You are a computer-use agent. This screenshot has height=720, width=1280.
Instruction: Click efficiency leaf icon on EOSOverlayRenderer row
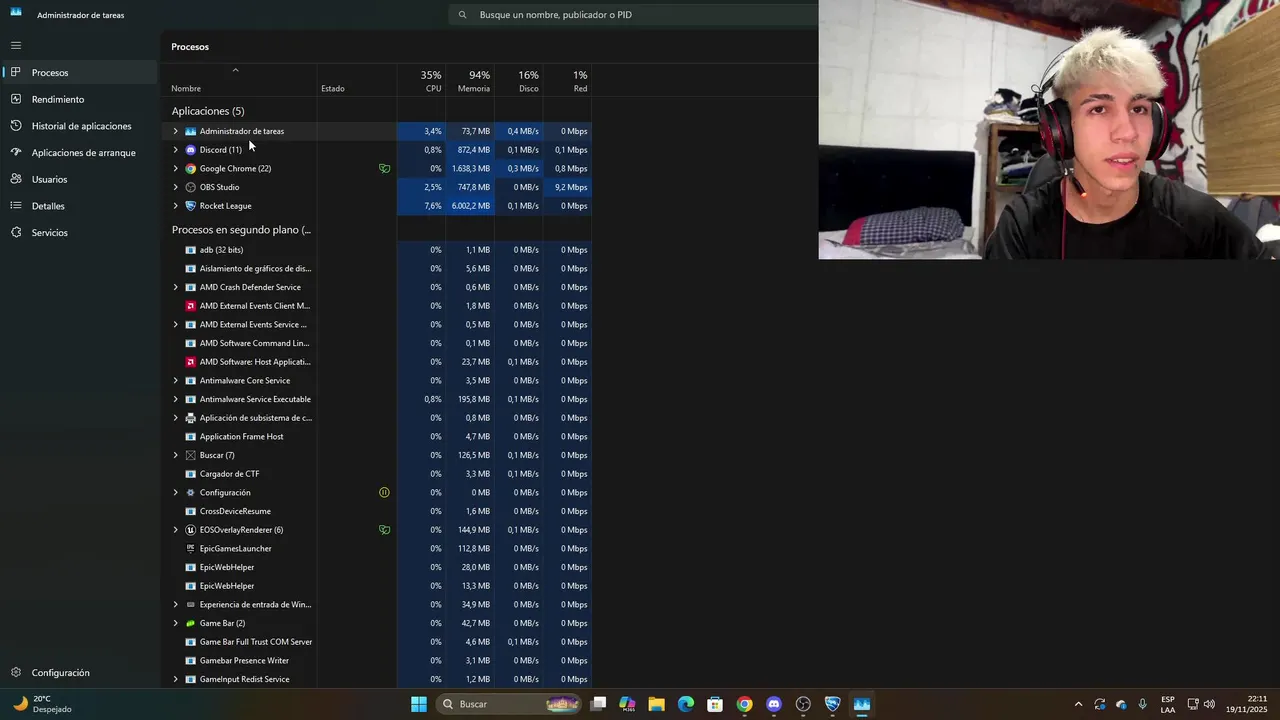pos(384,530)
